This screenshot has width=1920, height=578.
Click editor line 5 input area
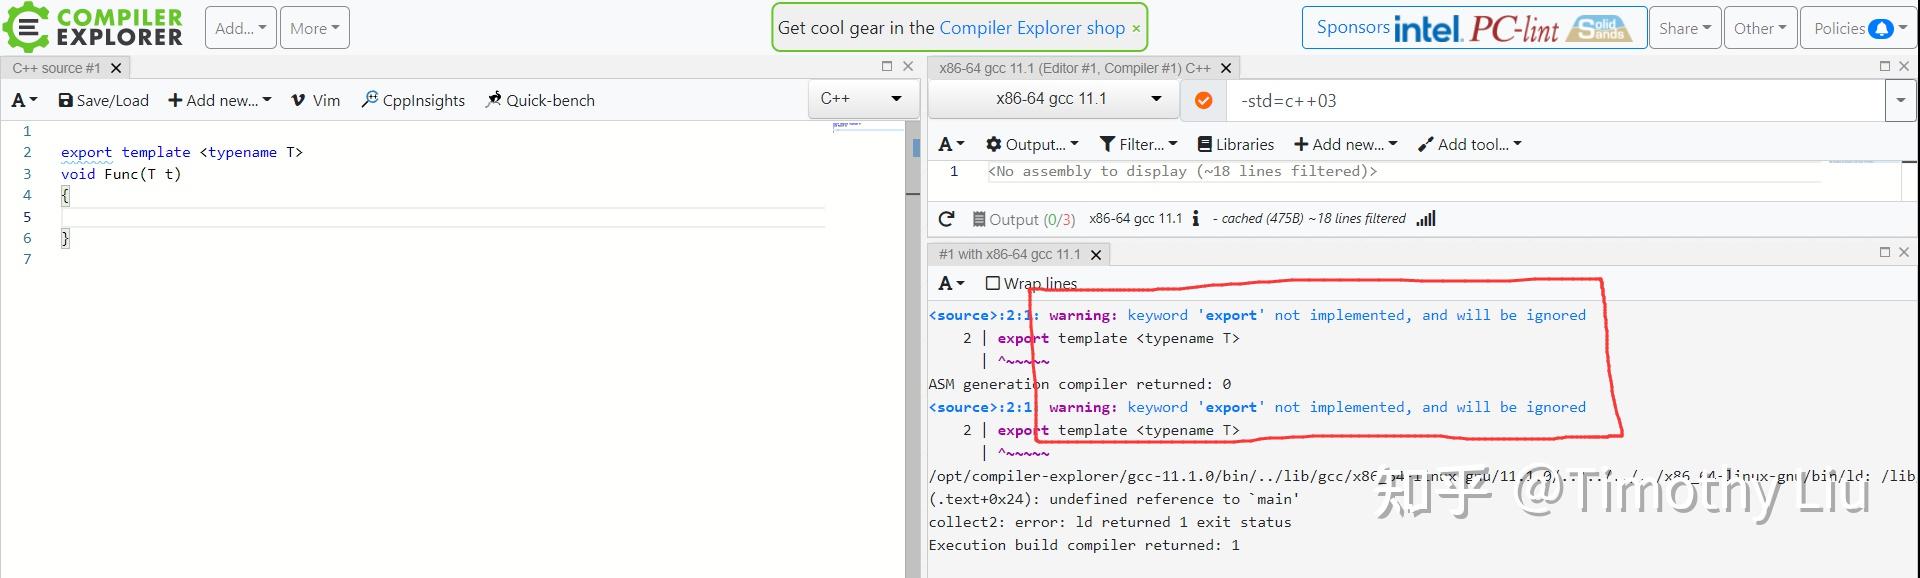(443, 217)
